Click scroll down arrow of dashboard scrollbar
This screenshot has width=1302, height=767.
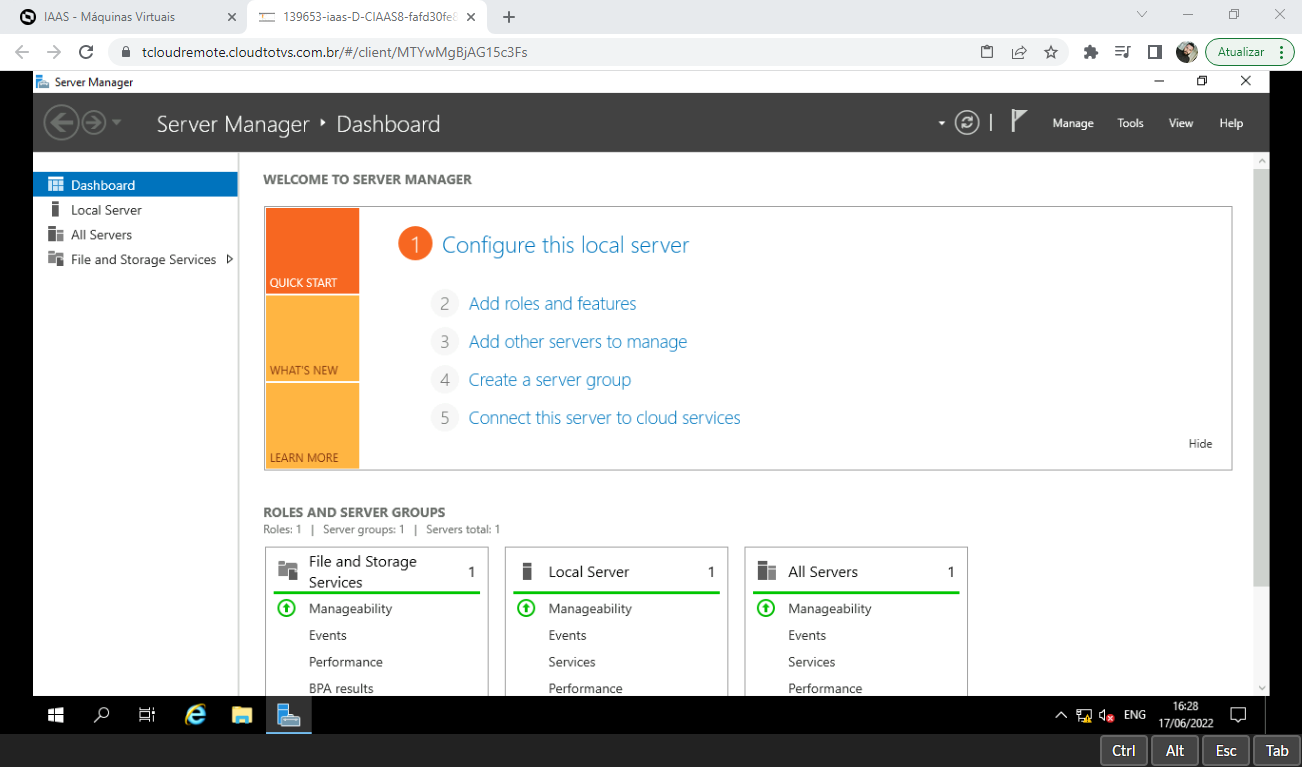pyautogui.click(x=1261, y=687)
